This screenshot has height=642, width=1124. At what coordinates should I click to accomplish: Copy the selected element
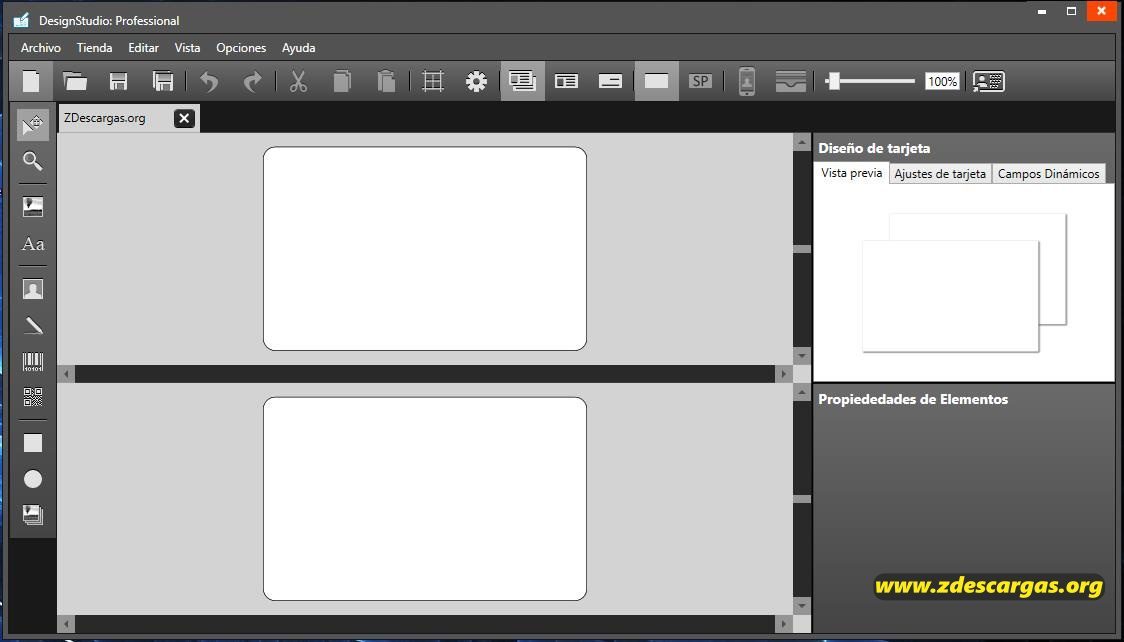click(342, 81)
